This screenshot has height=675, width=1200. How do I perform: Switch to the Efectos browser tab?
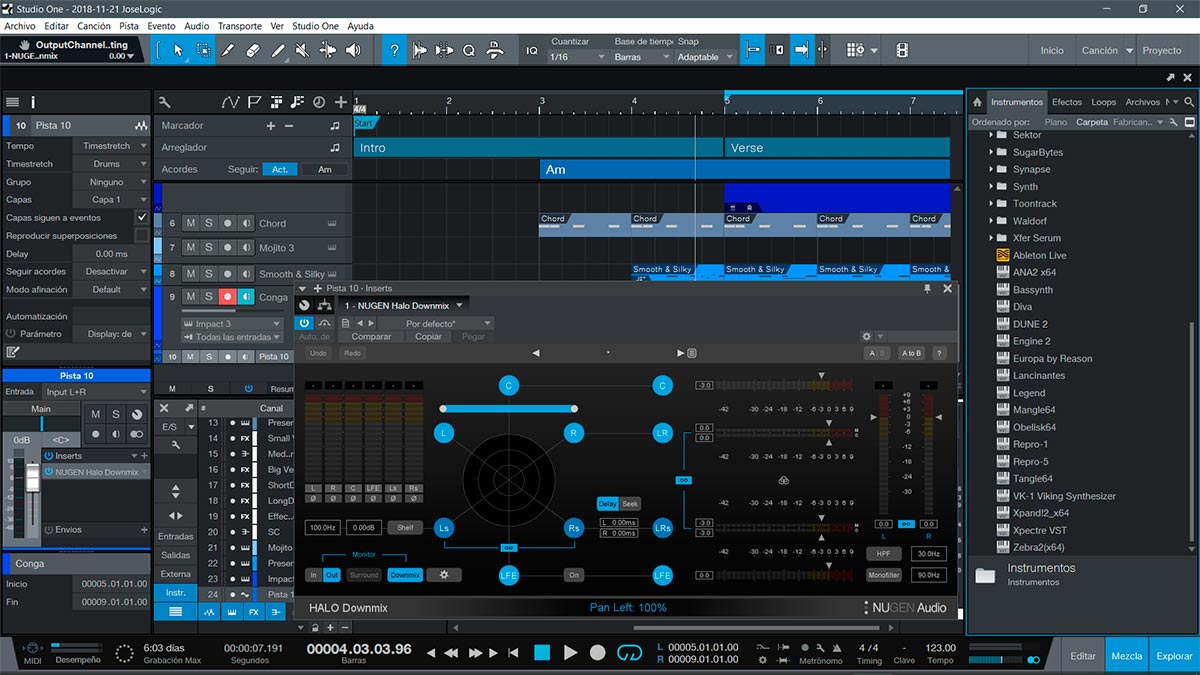[1067, 102]
